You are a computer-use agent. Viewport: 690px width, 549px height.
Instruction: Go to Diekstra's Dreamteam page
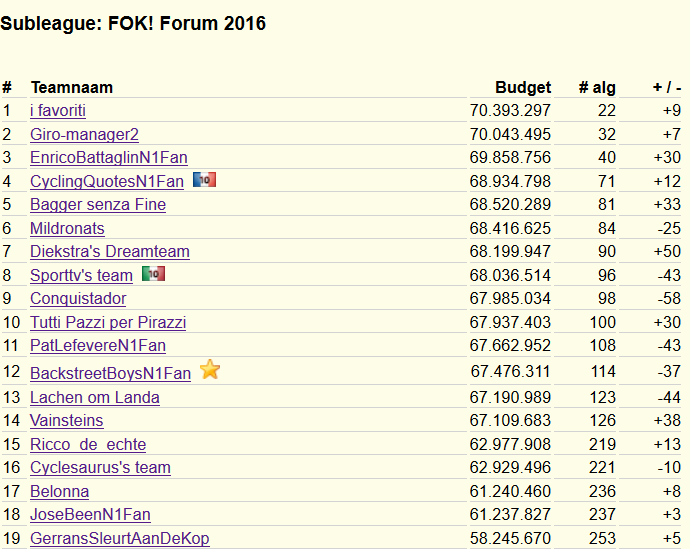[110, 252]
